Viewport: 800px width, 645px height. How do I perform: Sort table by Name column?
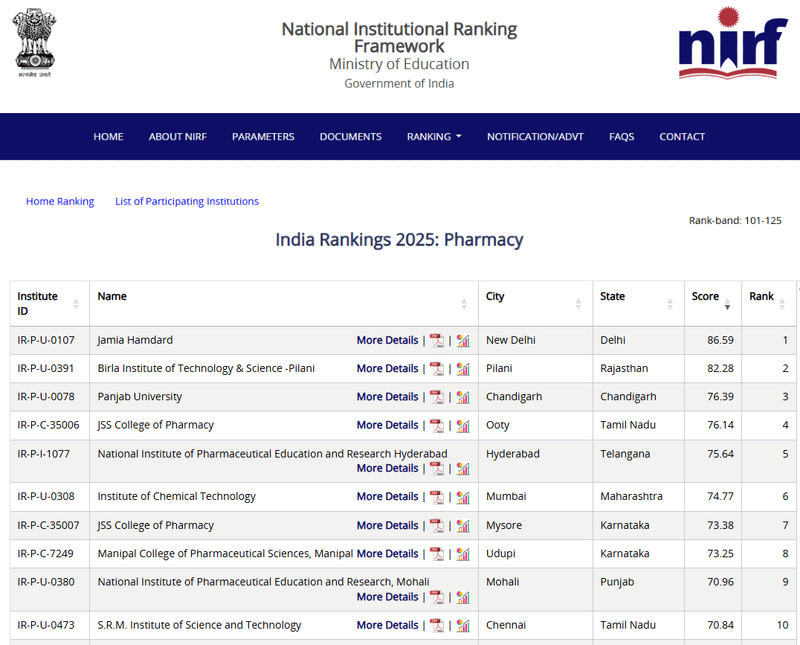pos(284,304)
